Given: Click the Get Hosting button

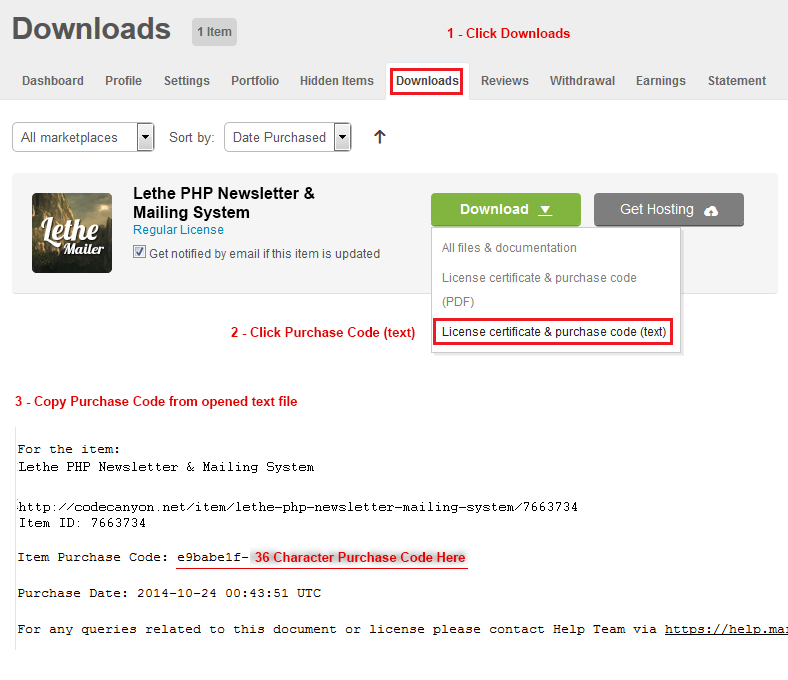Looking at the screenshot, I should [669, 210].
